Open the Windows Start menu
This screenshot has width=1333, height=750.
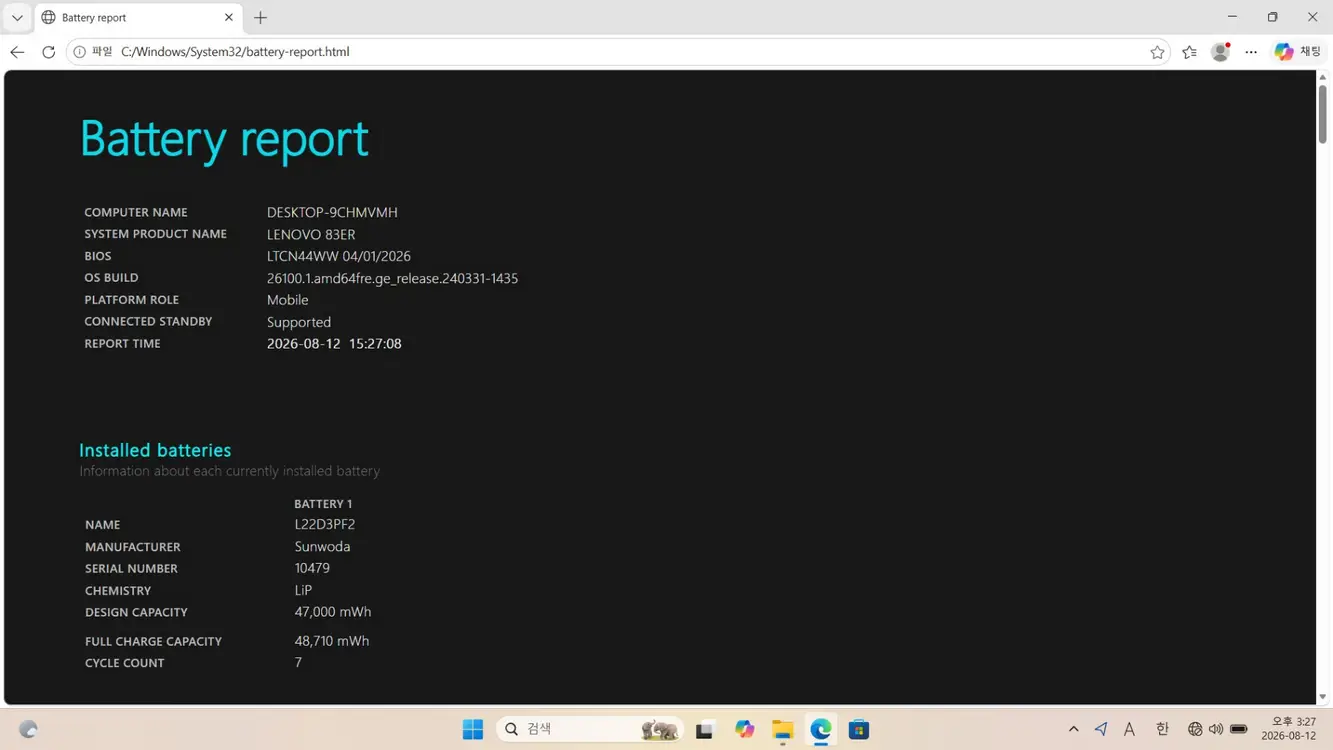[473, 729]
